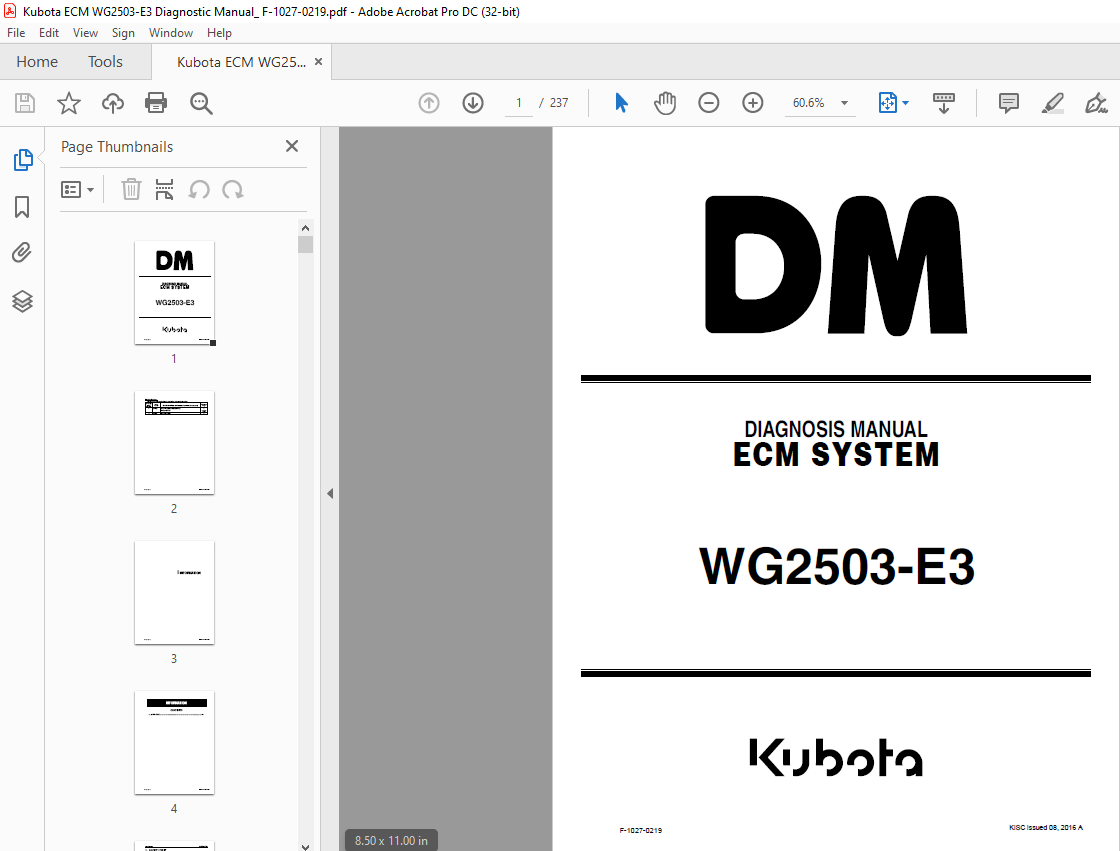Open the Sign document pen tool

tap(1096, 103)
